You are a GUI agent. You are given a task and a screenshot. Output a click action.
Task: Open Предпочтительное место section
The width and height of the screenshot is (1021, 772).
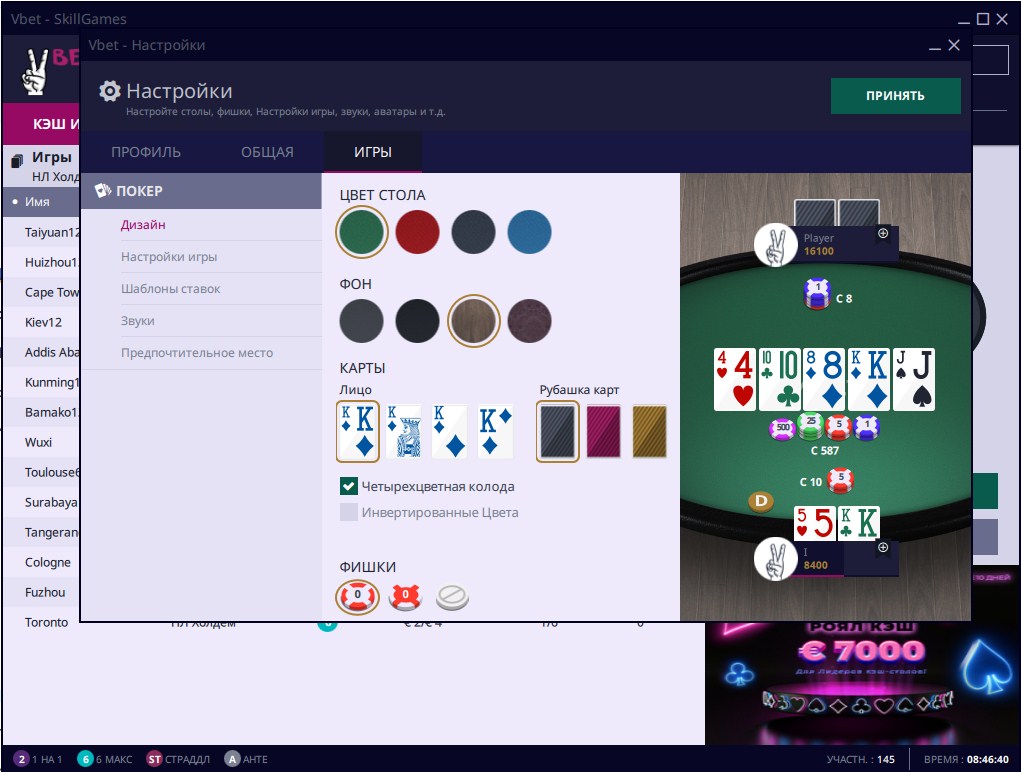coord(197,353)
